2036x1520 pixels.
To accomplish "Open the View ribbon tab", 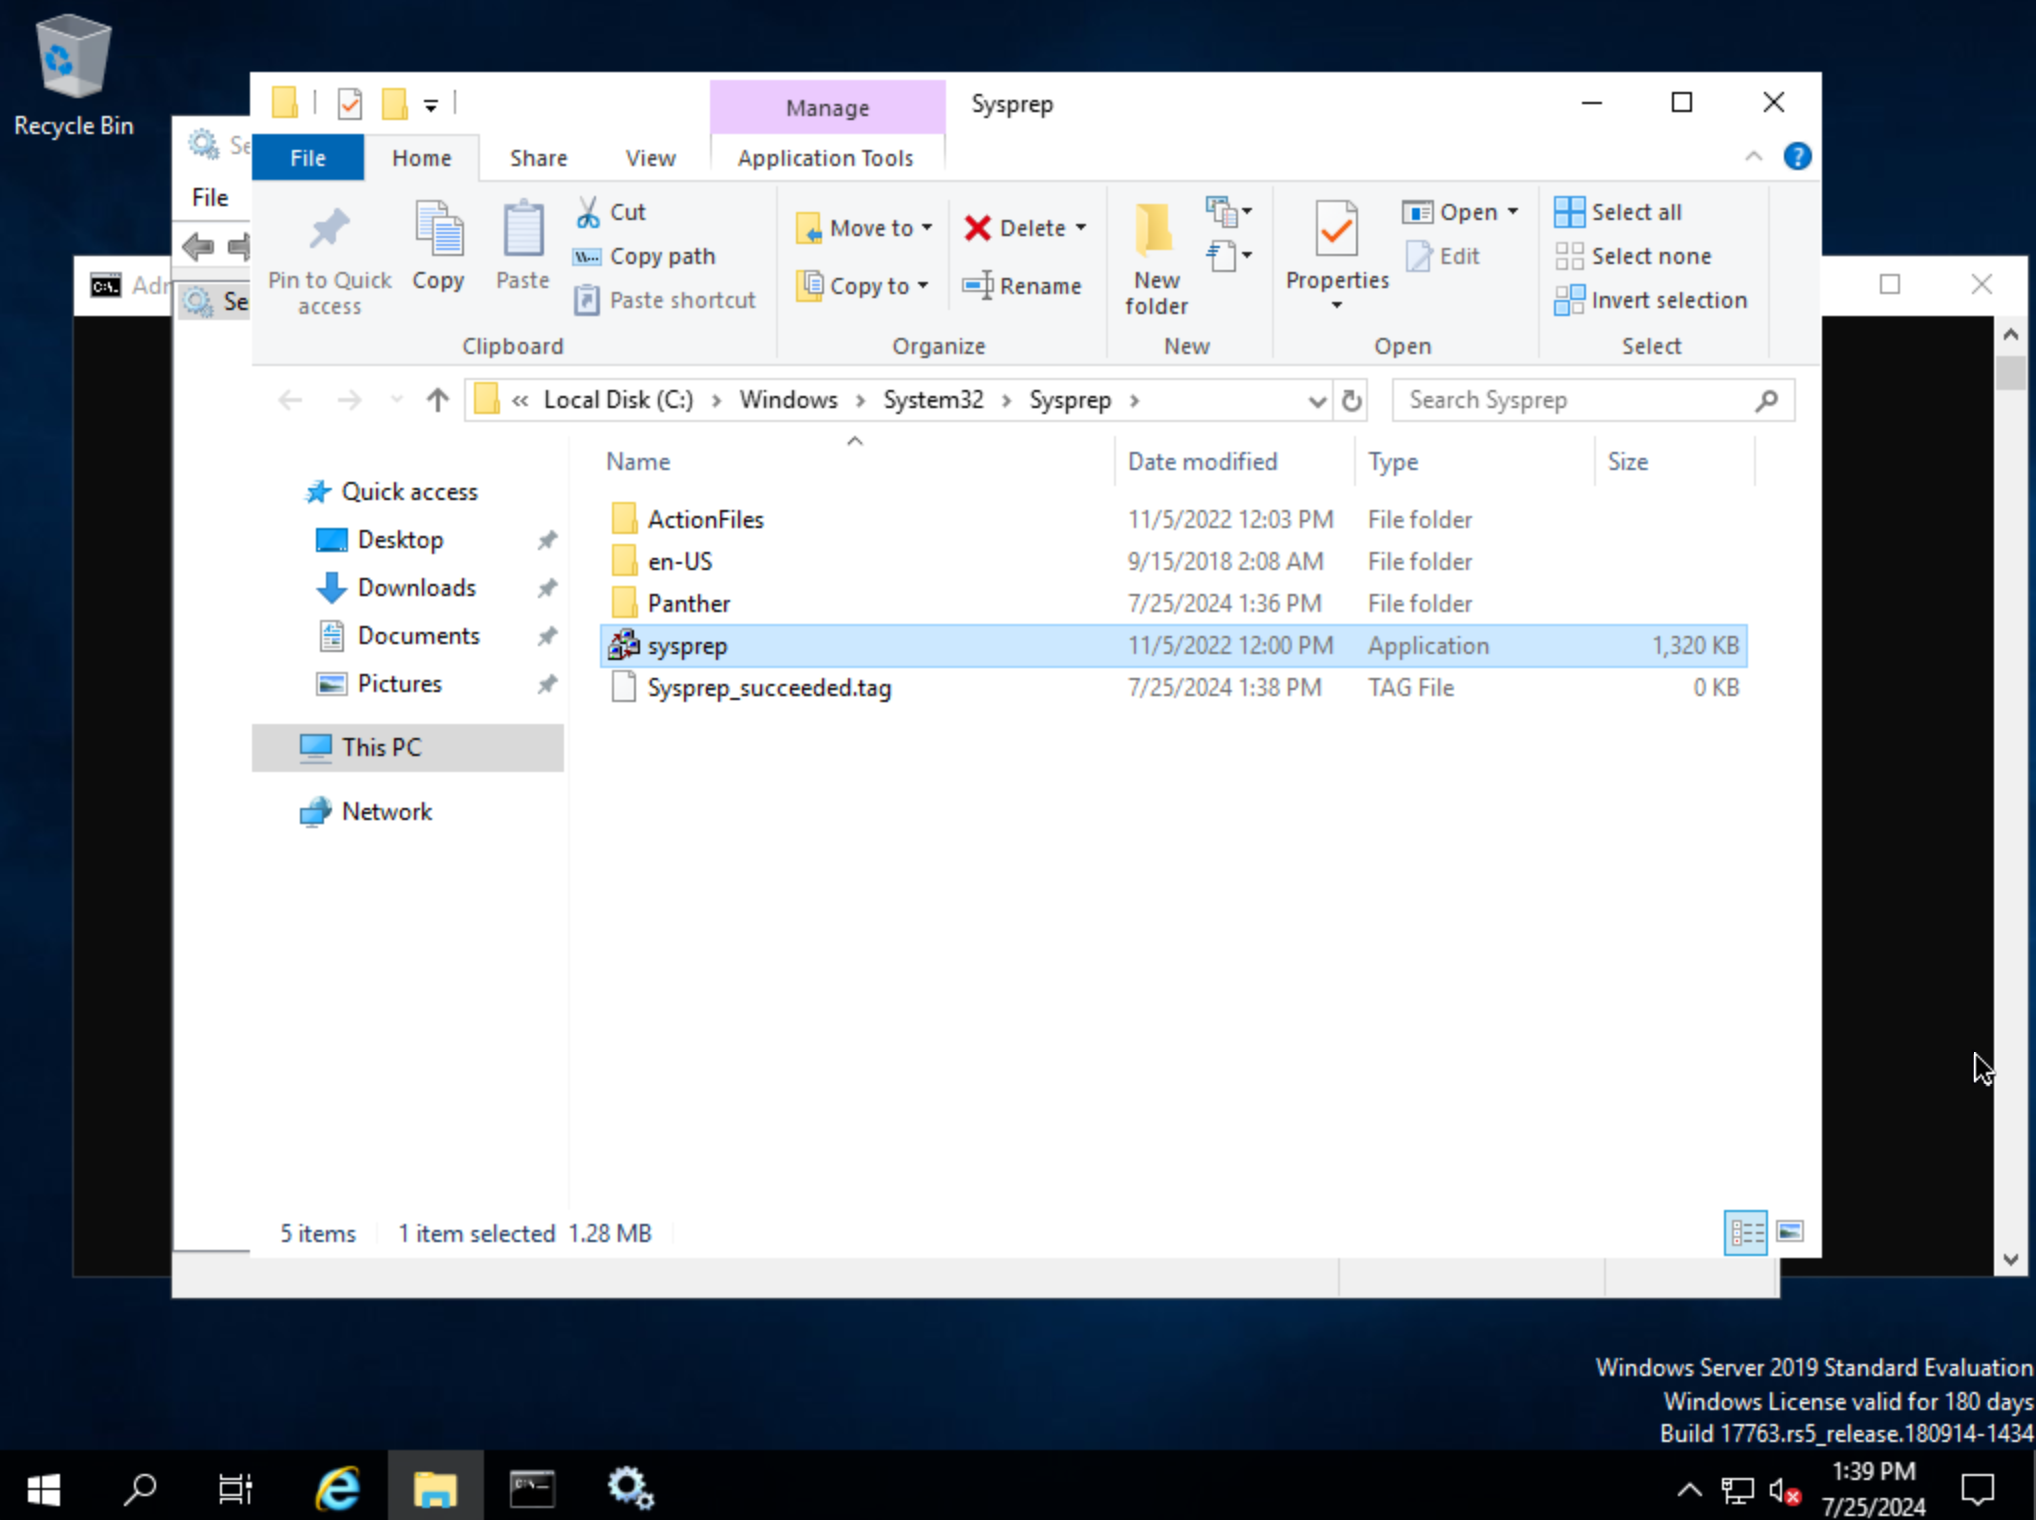I will [650, 158].
